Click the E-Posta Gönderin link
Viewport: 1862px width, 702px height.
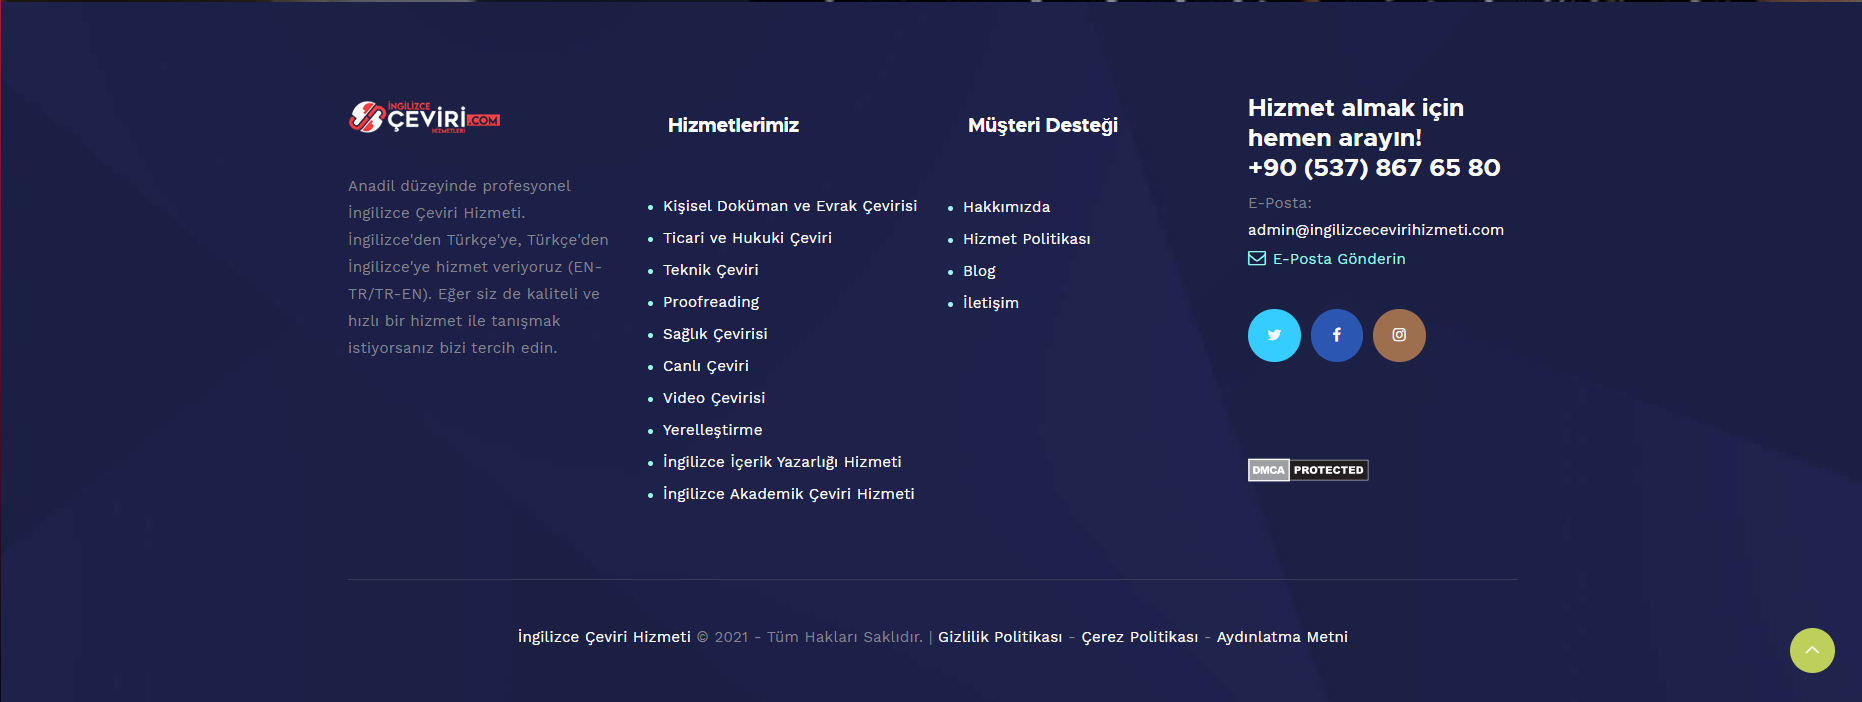click(1339, 259)
